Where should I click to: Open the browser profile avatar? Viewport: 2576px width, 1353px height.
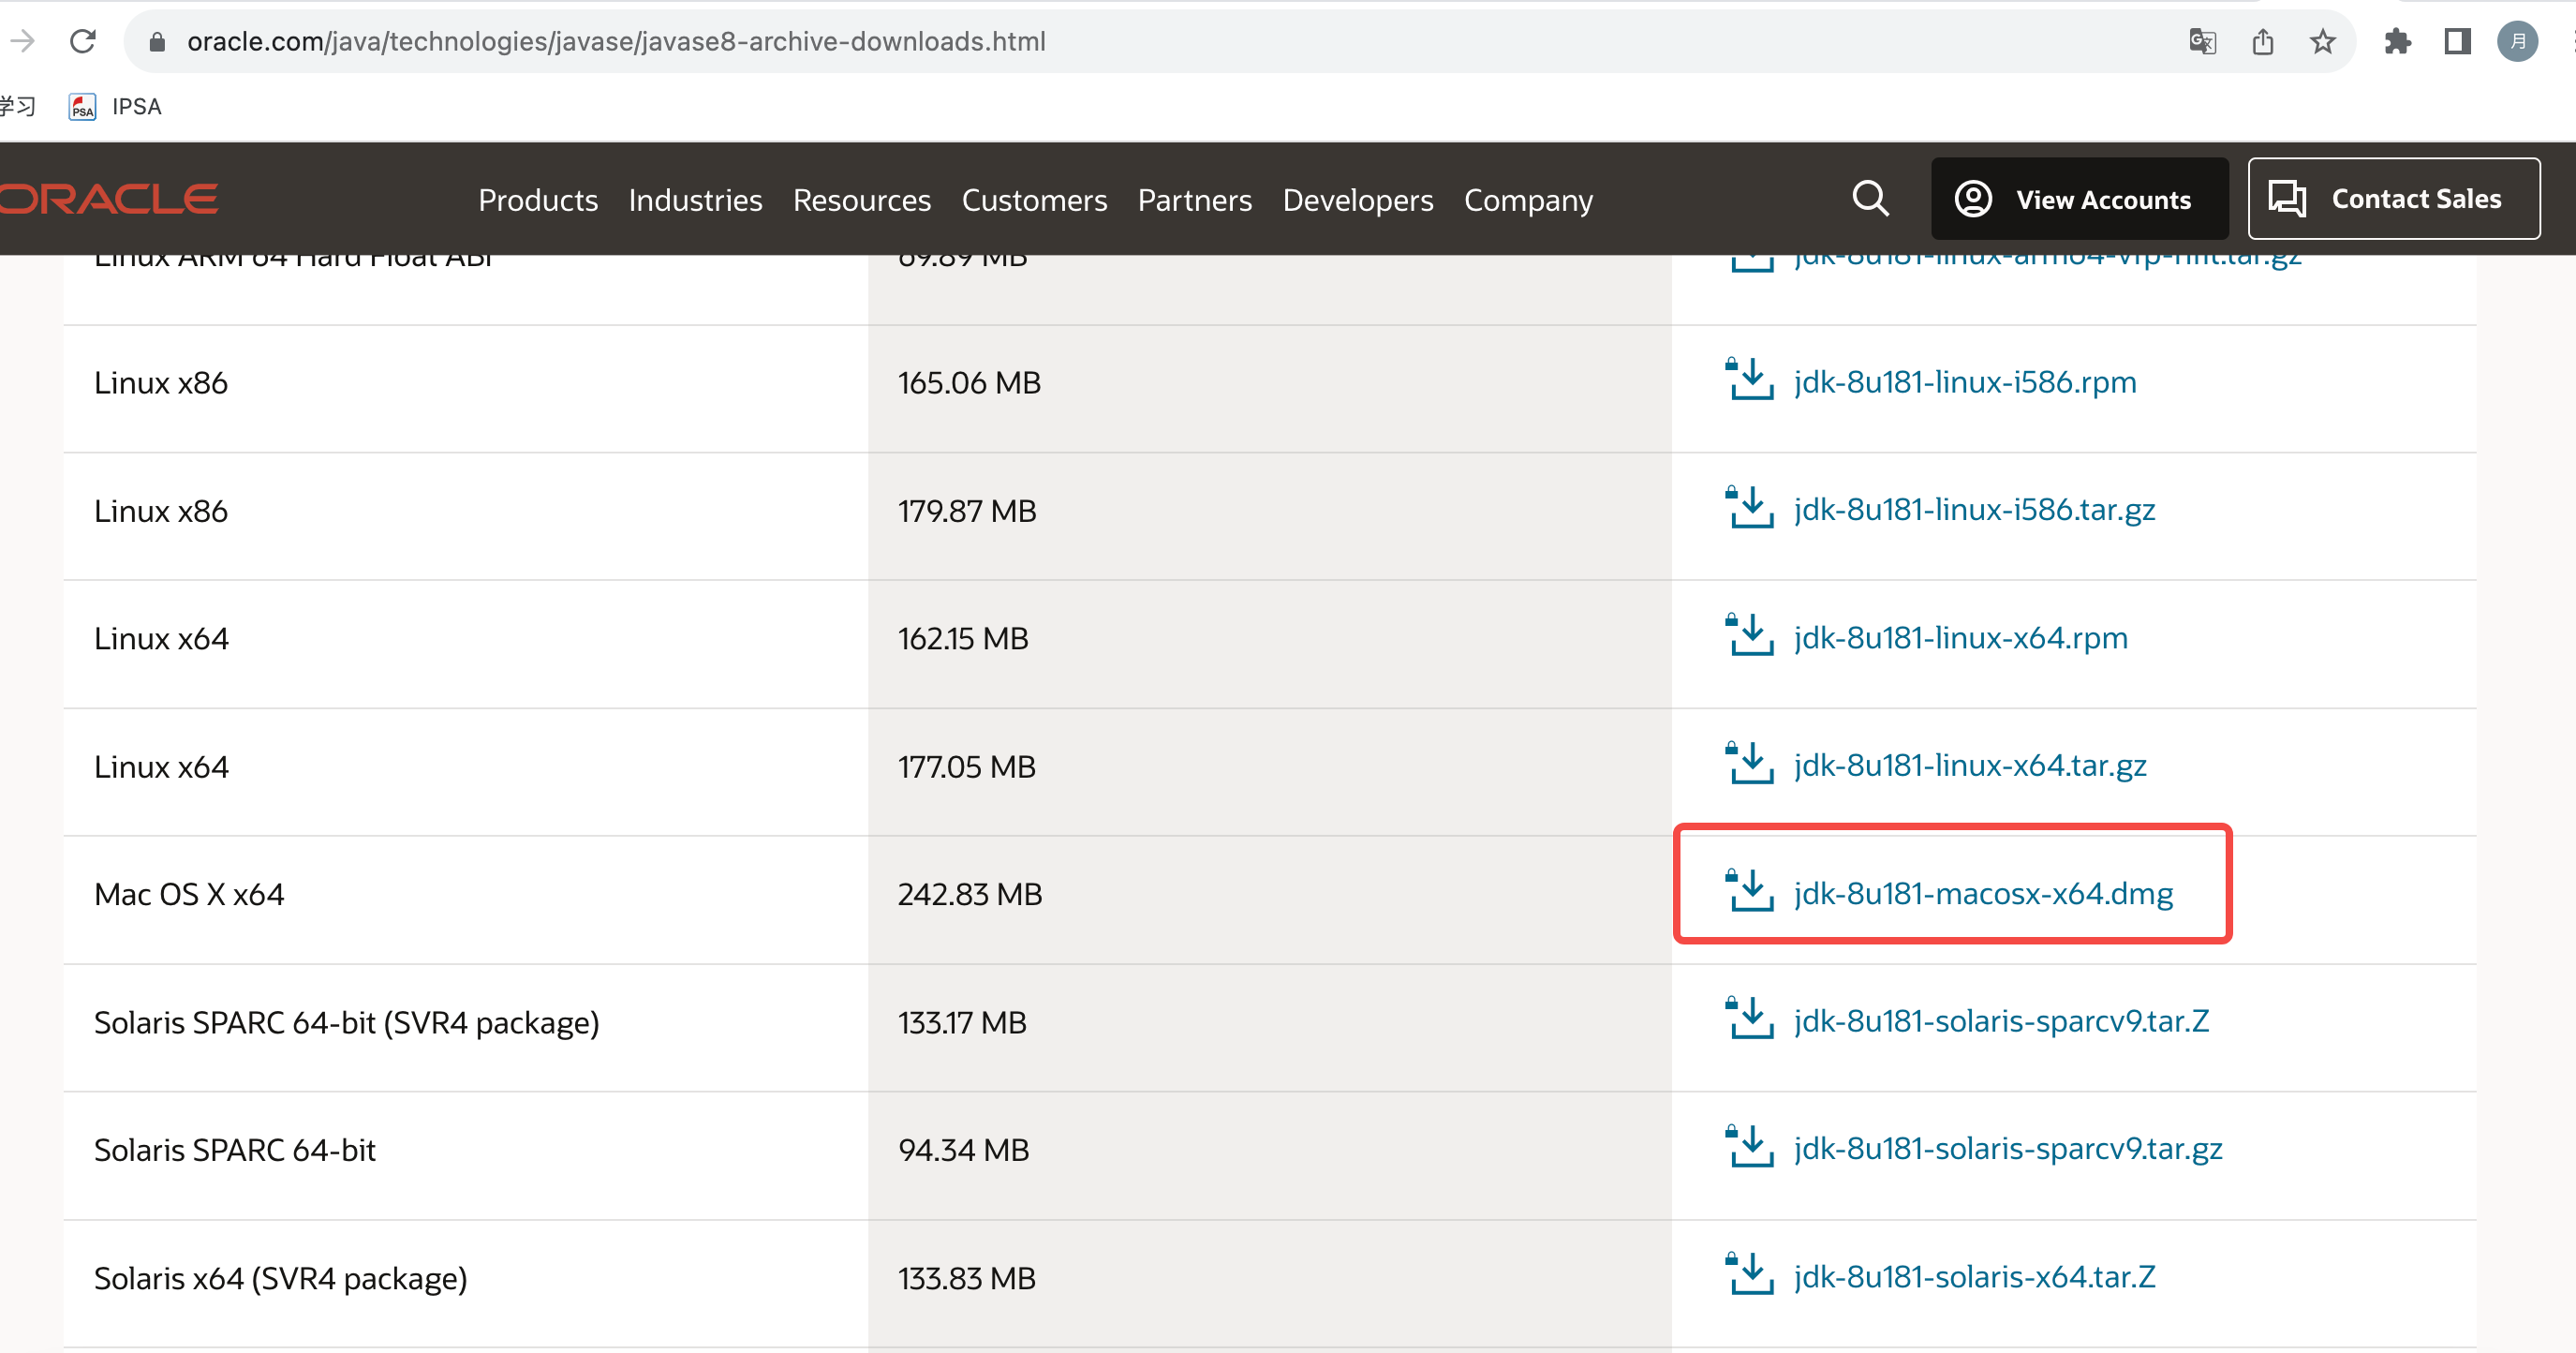coord(2517,41)
